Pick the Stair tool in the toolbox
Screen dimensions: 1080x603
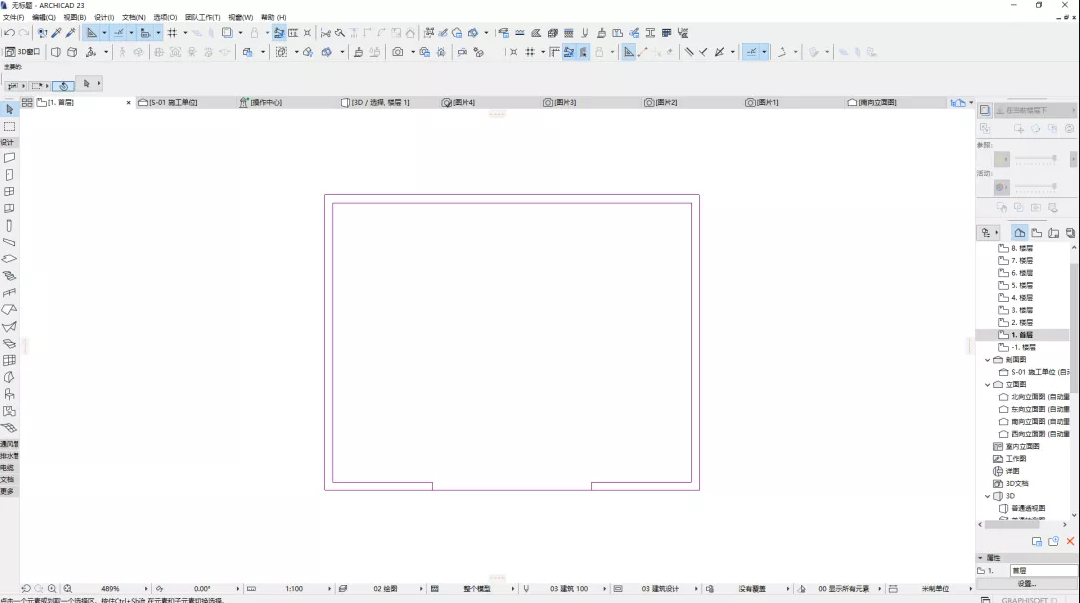tap(9, 276)
